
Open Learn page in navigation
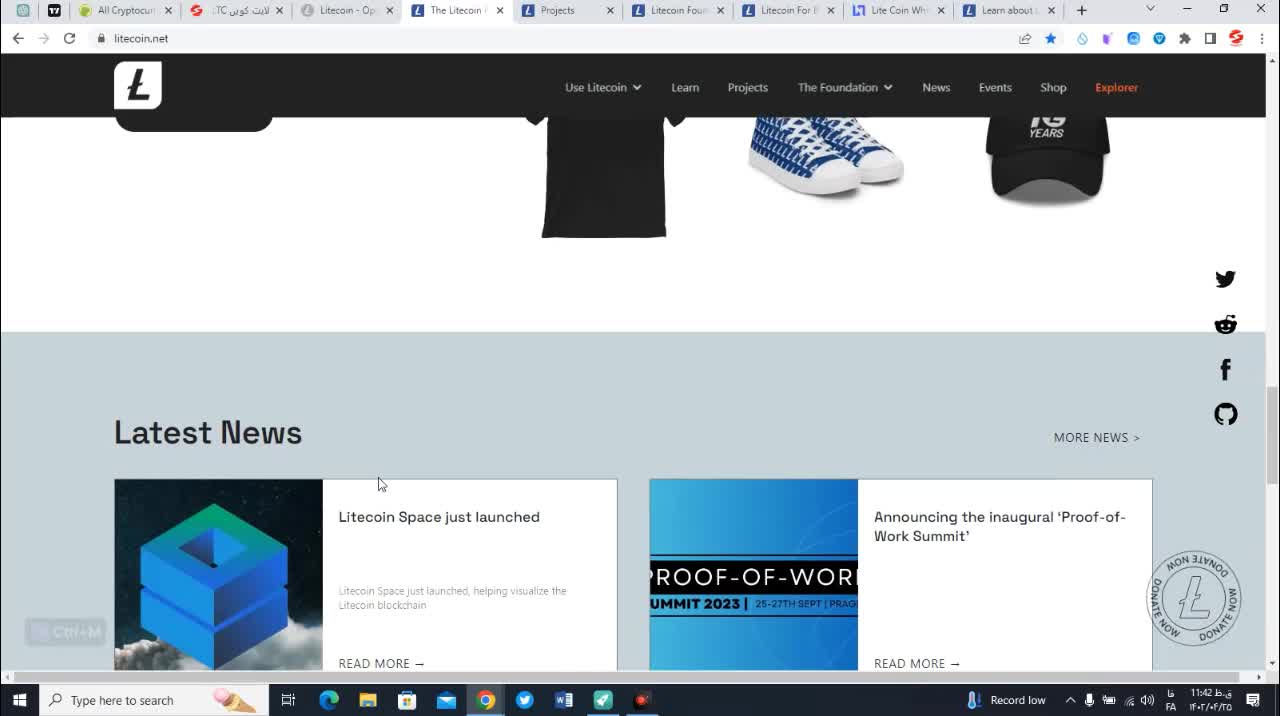685,87
